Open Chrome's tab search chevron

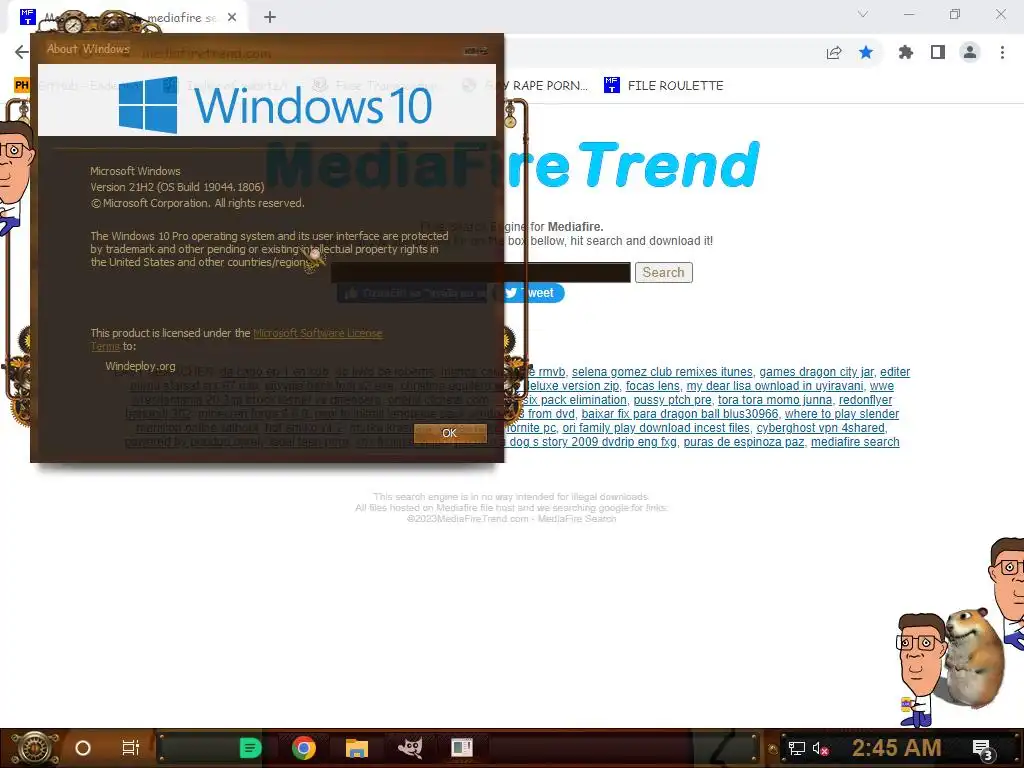(863, 14)
